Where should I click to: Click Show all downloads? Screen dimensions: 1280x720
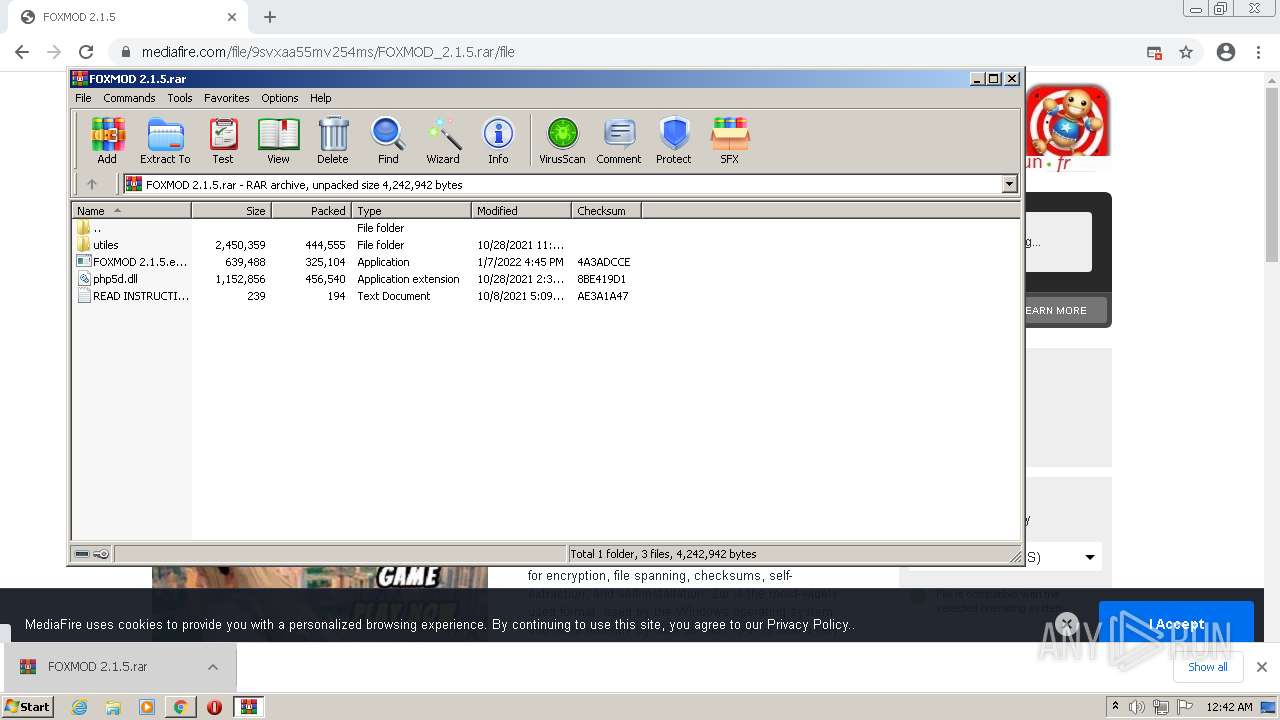click(1208, 667)
